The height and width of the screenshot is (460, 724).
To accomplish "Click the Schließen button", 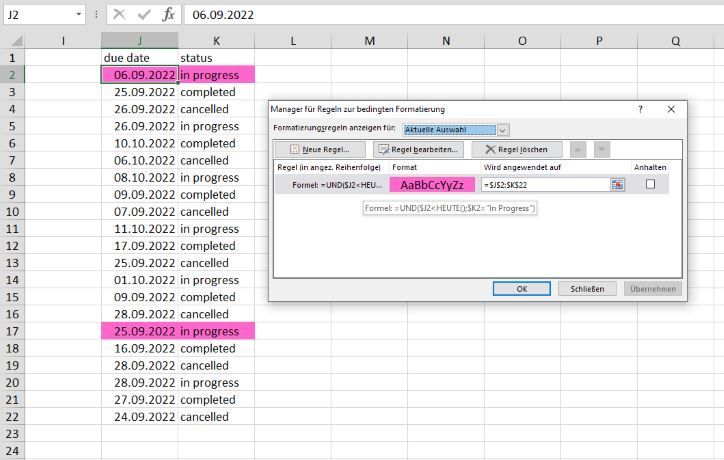I will point(587,289).
